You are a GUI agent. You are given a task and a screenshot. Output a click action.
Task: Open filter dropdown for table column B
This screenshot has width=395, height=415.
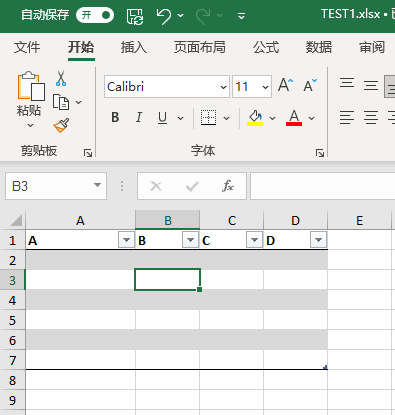[190, 240]
